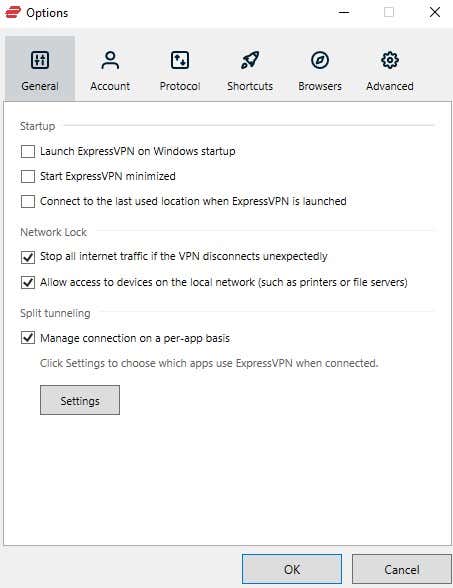The image size is (453, 588).
Task: Open split tunneling Settings button
Action: pos(80,400)
